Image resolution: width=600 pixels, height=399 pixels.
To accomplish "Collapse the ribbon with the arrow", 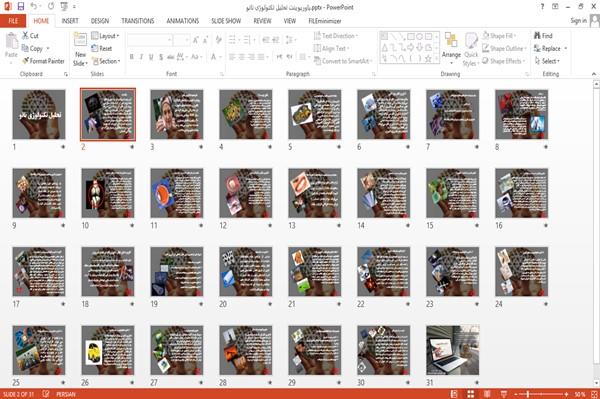I will click(x=594, y=74).
